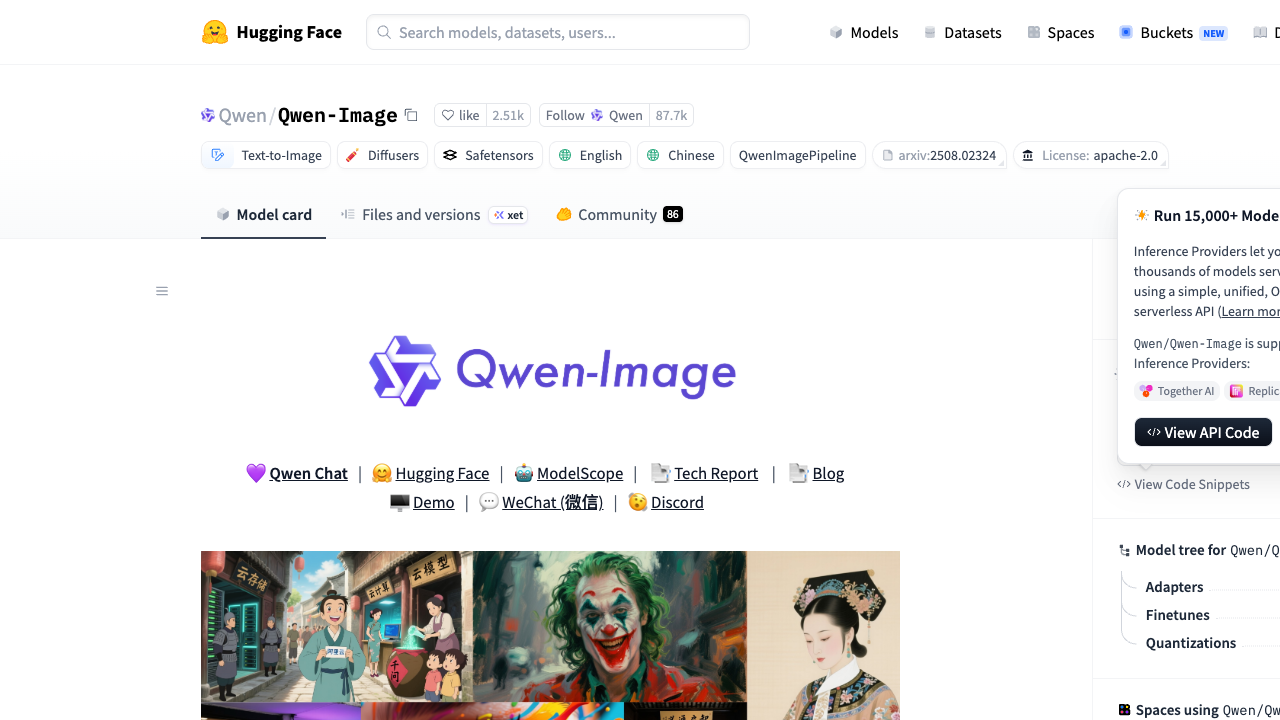Click the Replicate provider chip
This screenshot has width=1280, height=720.
click(1254, 391)
